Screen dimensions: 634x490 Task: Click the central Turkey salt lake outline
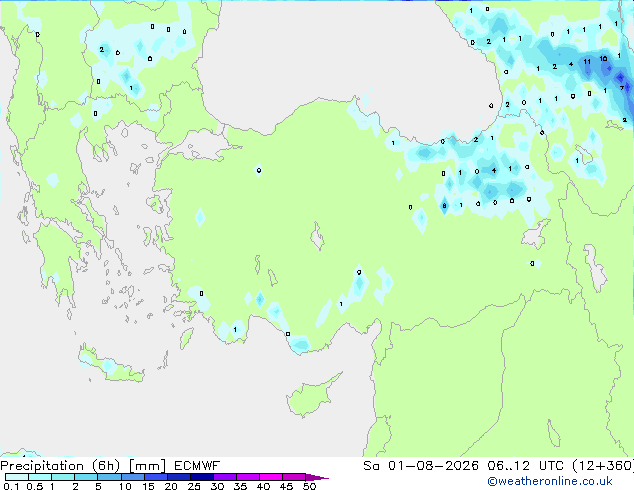(x=317, y=237)
